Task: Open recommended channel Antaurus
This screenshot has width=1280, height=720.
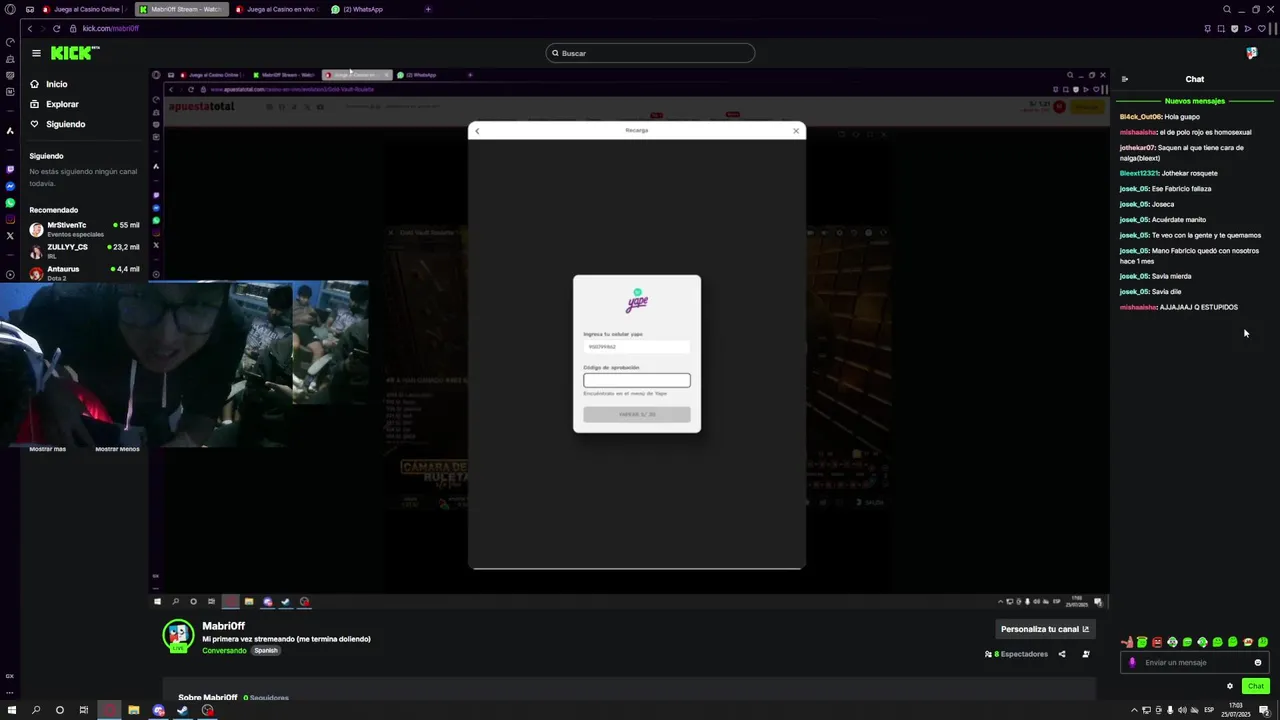Action: [x=85, y=272]
